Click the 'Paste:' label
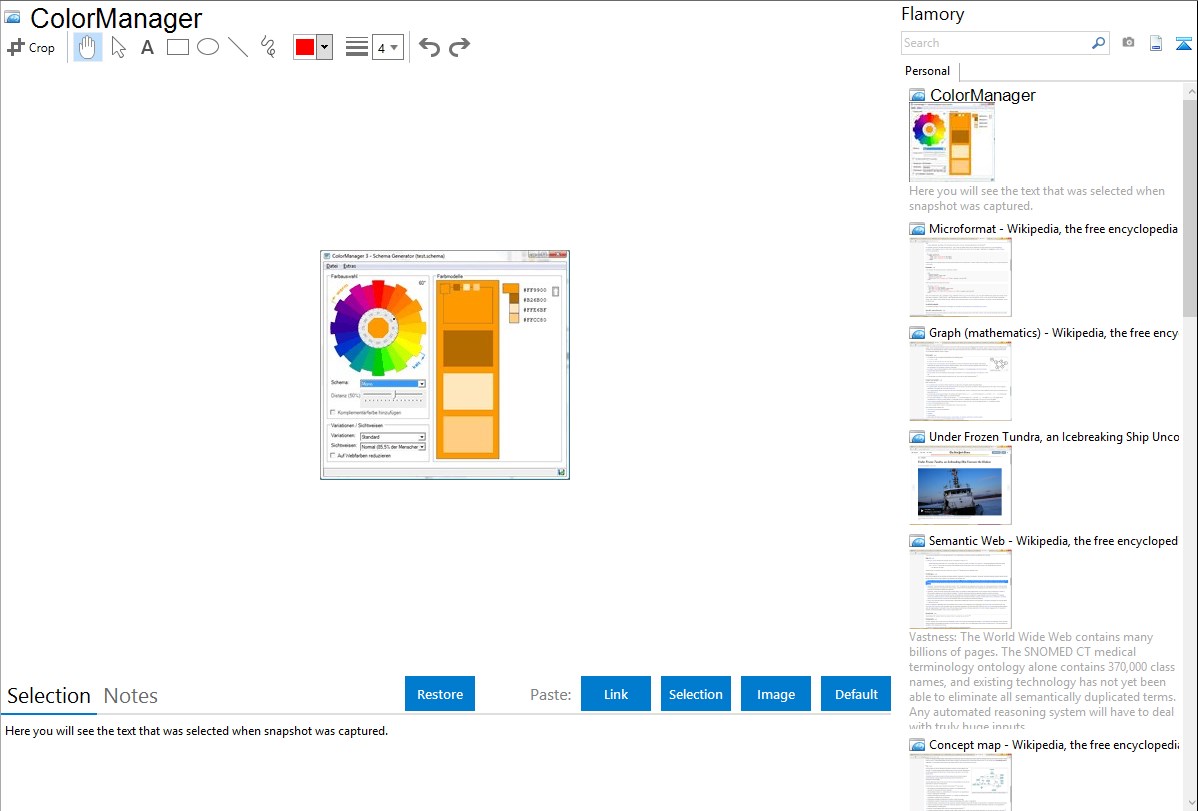Image resolution: width=1198 pixels, height=811 pixels. pyautogui.click(x=550, y=695)
